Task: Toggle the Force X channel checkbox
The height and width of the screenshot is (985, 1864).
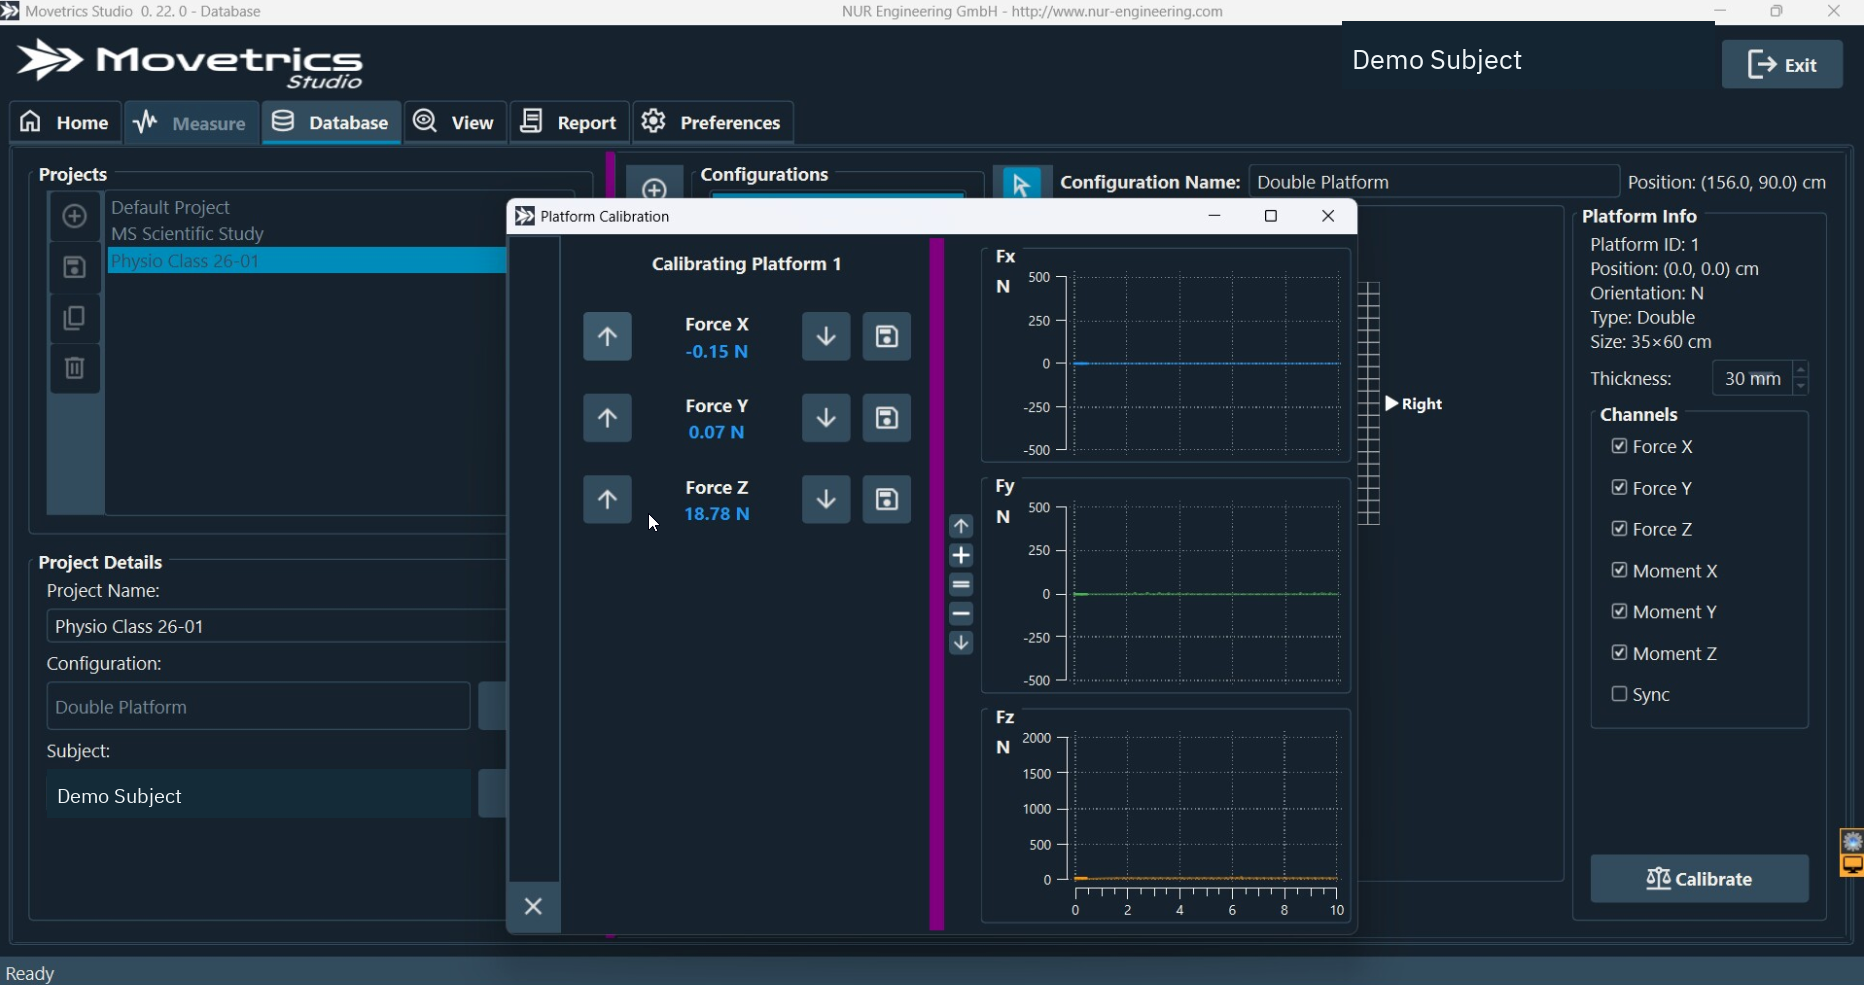Action: (x=1619, y=446)
